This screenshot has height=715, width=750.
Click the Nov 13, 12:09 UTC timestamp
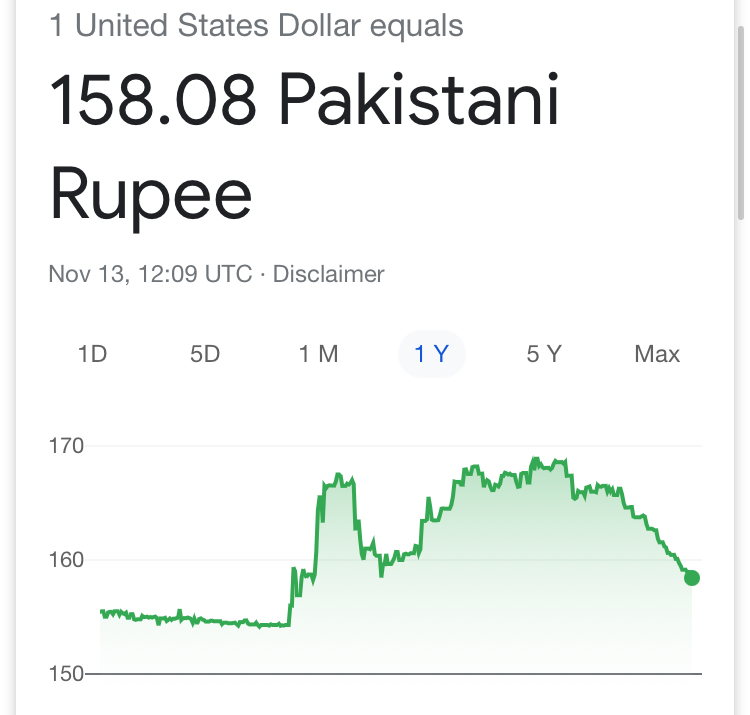tap(150, 275)
